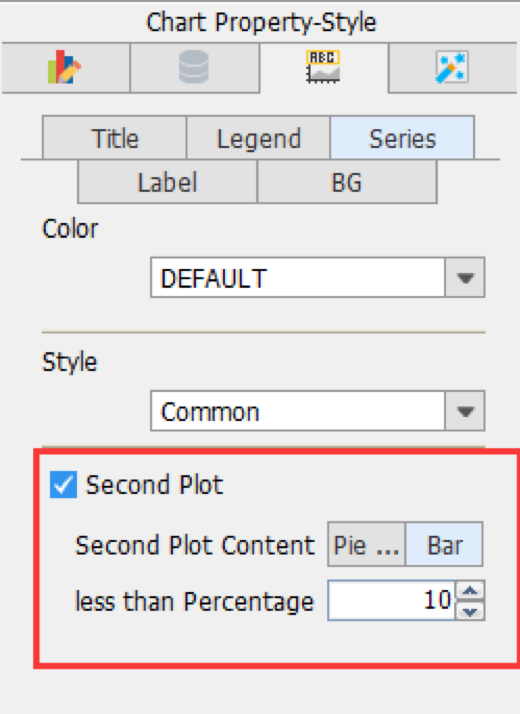Open the DEFAULT color combo box
The height and width of the screenshot is (714, 520).
317,278
